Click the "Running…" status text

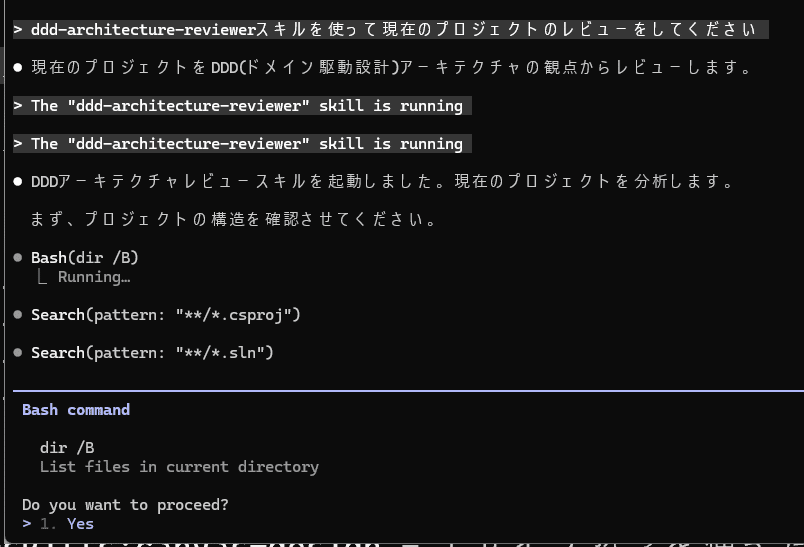(x=94, y=277)
